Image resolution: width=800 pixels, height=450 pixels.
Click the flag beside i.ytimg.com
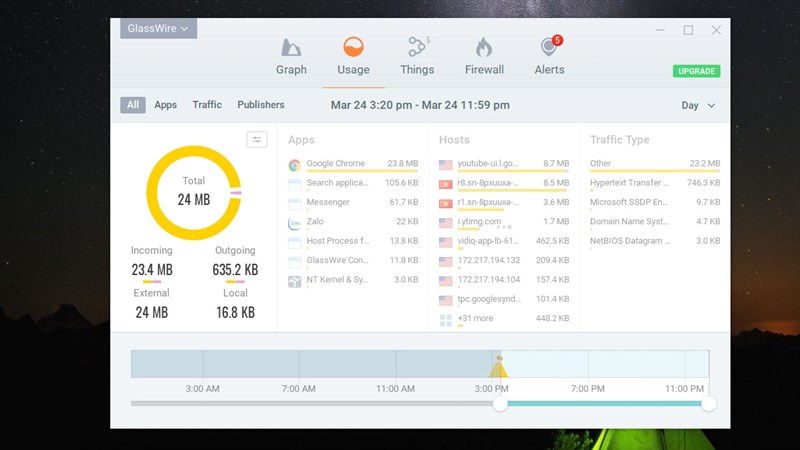[445, 223]
